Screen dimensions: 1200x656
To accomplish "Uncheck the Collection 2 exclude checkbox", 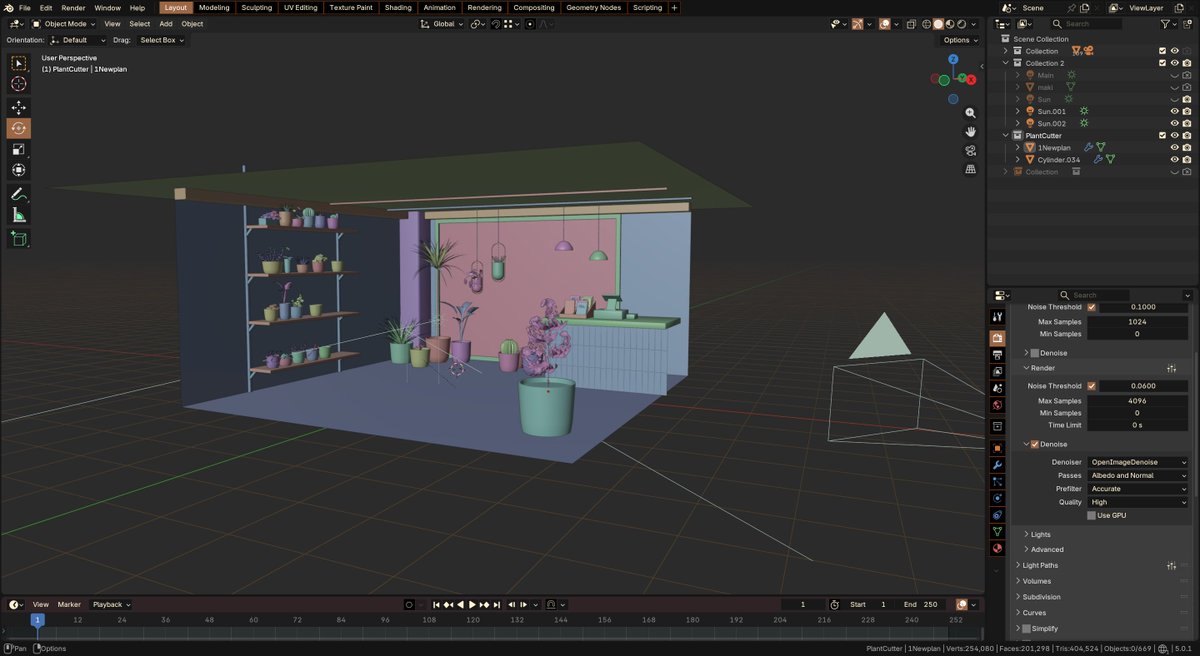I will point(1162,63).
